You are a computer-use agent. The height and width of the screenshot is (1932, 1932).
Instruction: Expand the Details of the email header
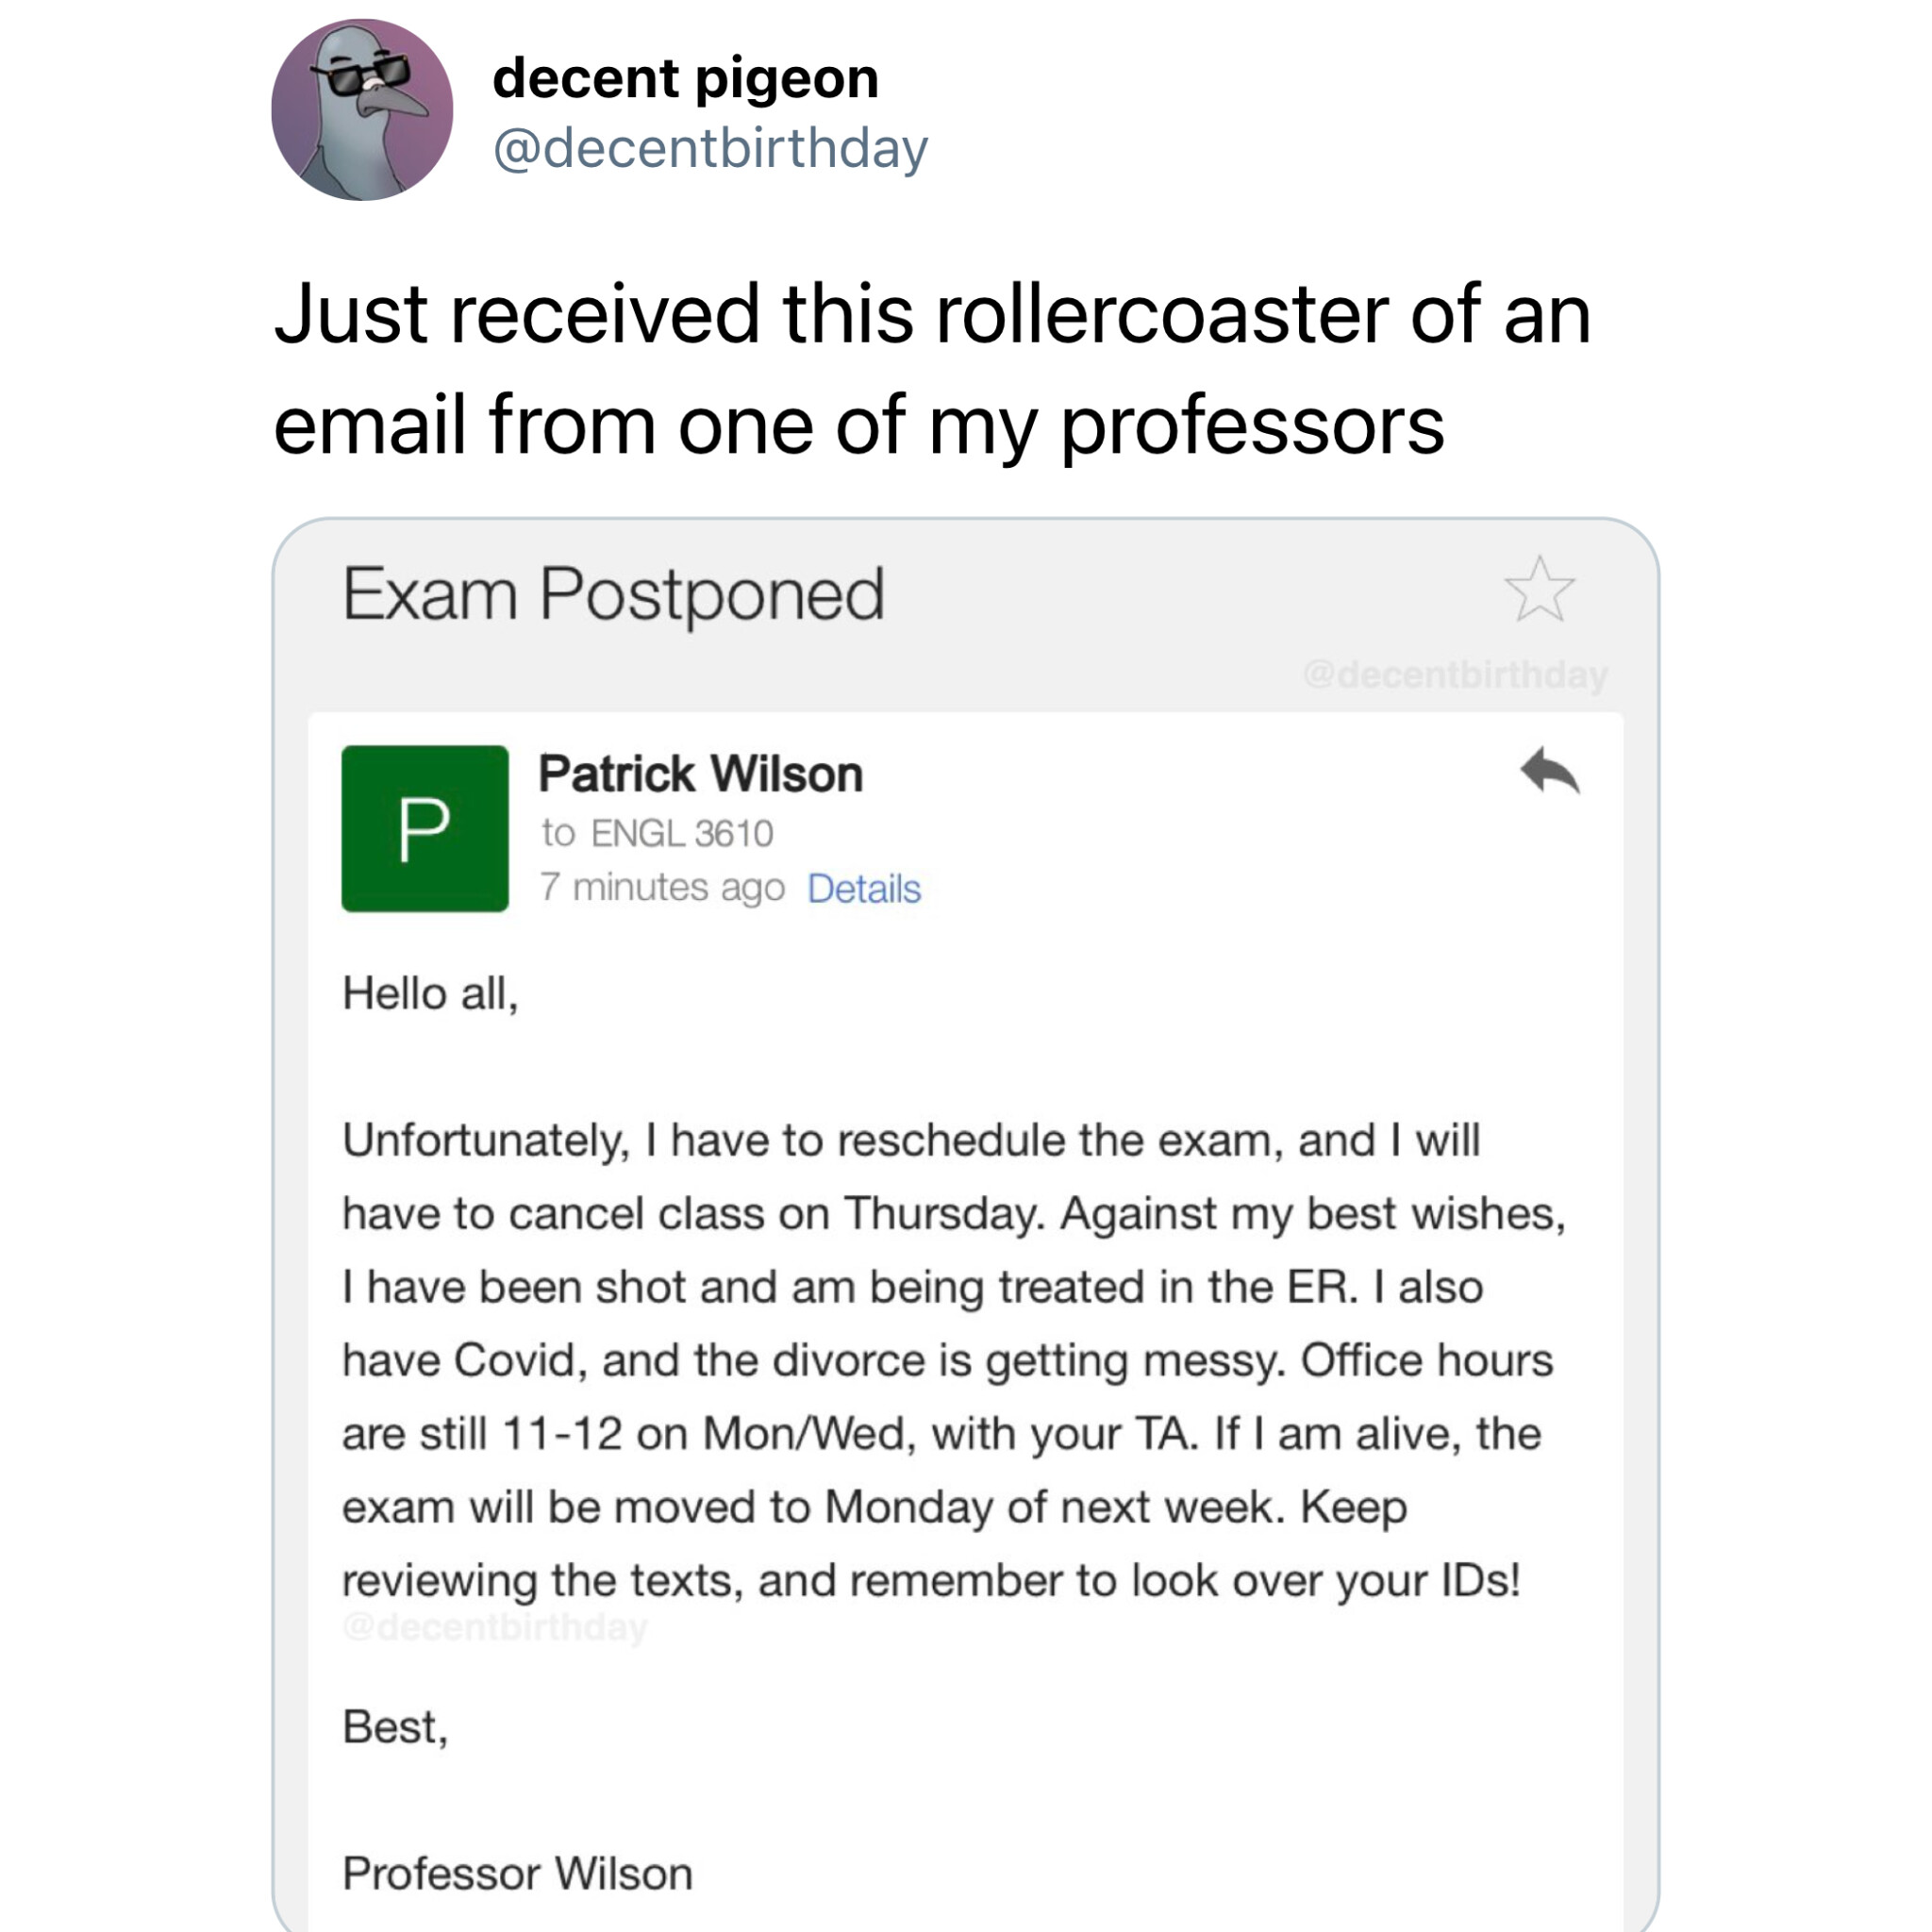(x=866, y=888)
